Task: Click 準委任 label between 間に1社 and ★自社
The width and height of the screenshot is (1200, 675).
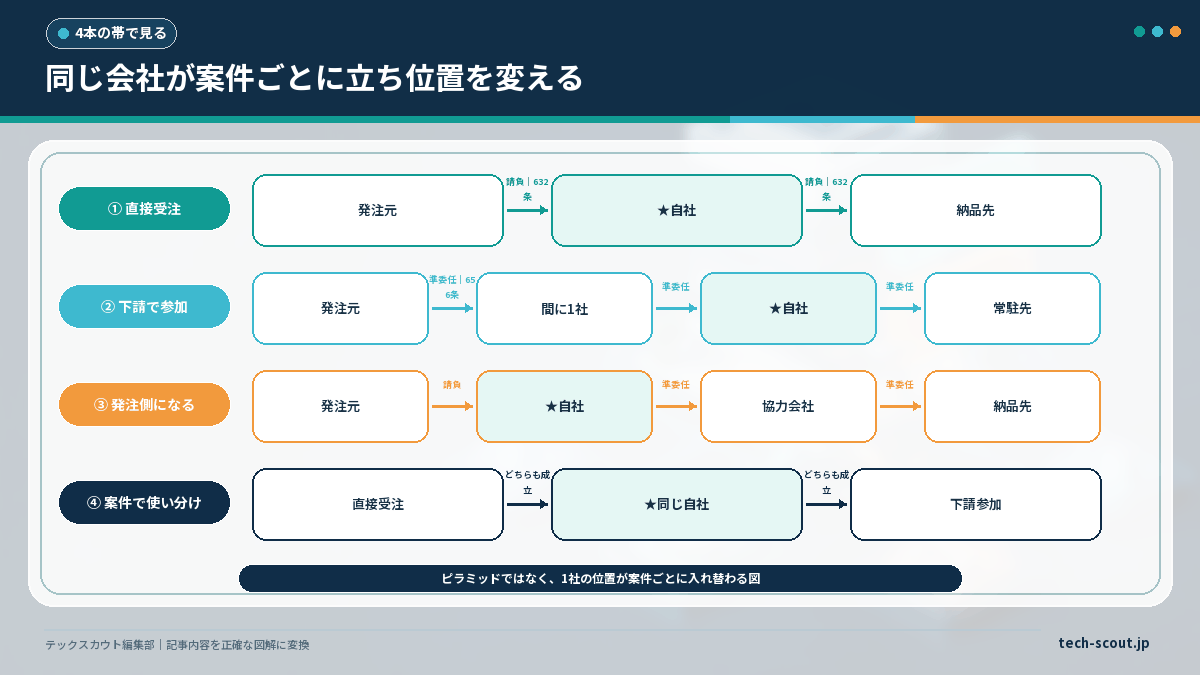Action: click(x=676, y=286)
